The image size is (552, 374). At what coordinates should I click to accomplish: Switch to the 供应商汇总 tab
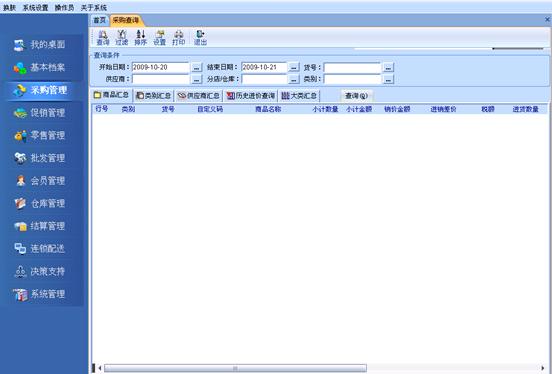click(x=199, y=95)
